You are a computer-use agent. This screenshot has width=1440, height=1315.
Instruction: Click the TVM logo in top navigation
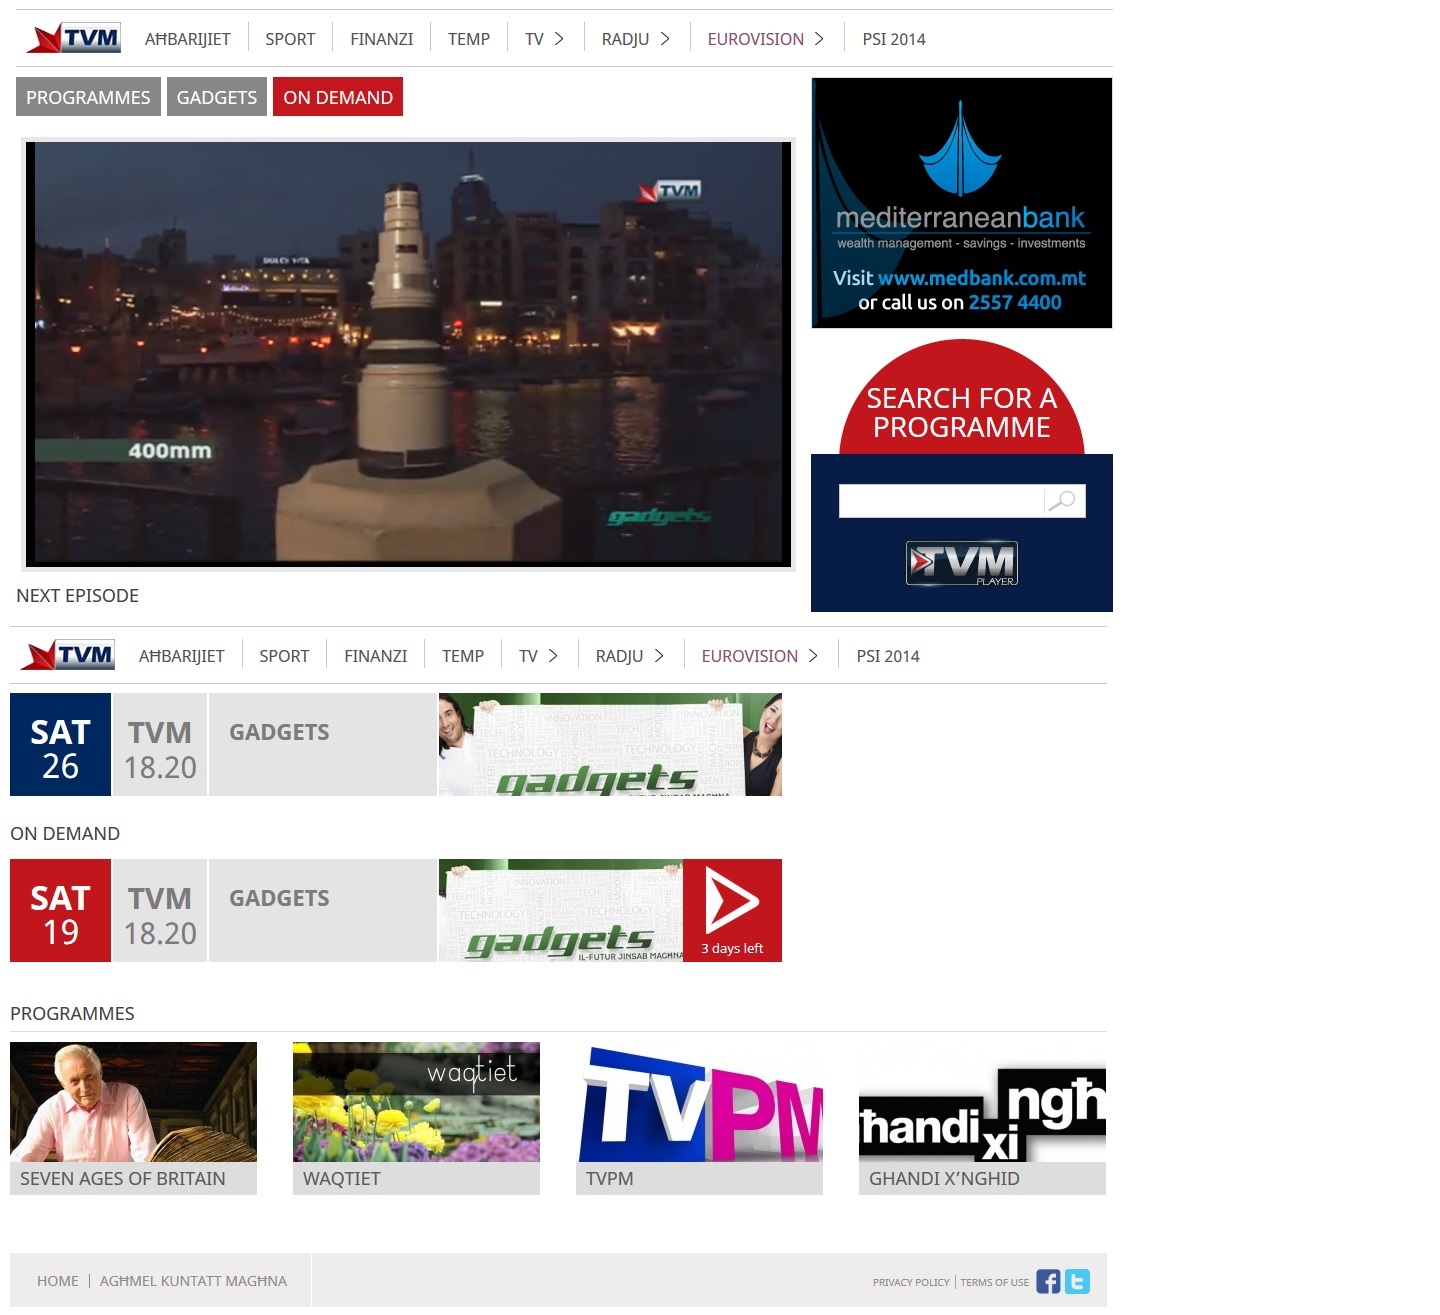click(74, 38)
